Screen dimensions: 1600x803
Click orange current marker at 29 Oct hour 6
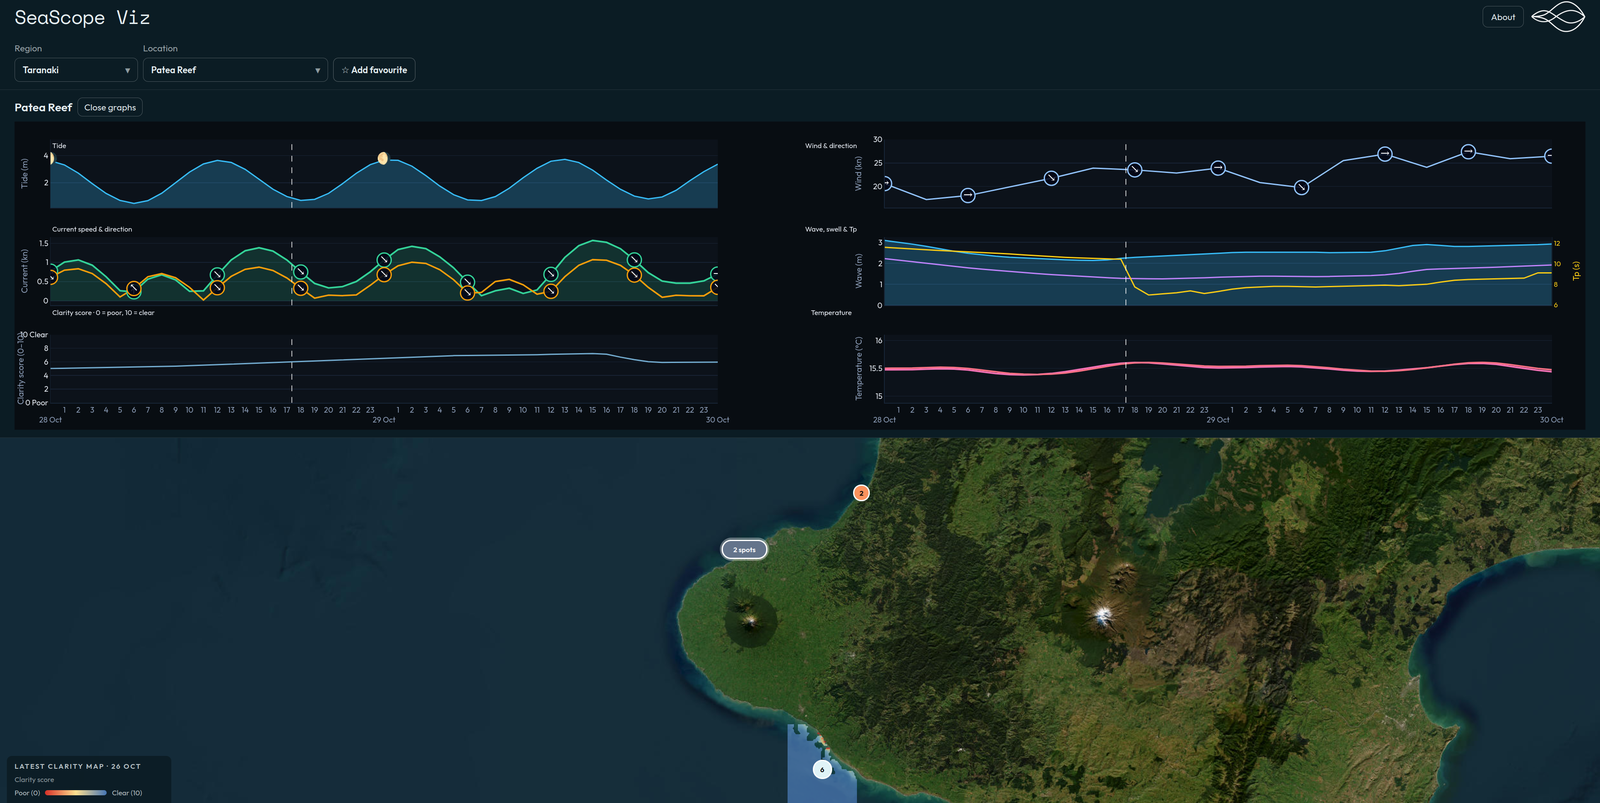point(467,293)
